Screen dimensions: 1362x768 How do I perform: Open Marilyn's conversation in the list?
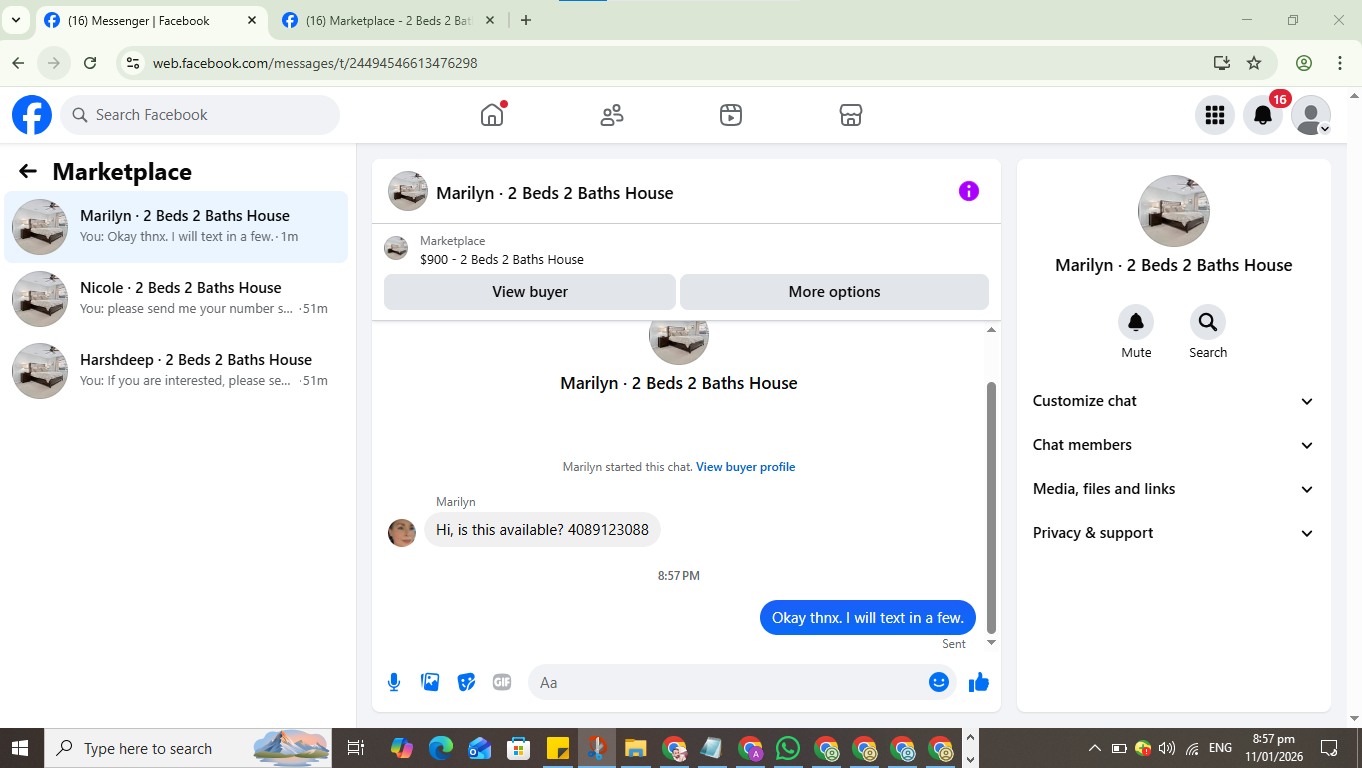pyautogui.click(x=176, y=227)
